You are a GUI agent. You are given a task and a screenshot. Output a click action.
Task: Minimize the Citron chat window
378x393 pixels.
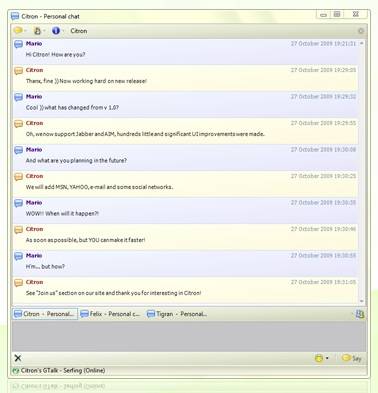tap(323, 15)
